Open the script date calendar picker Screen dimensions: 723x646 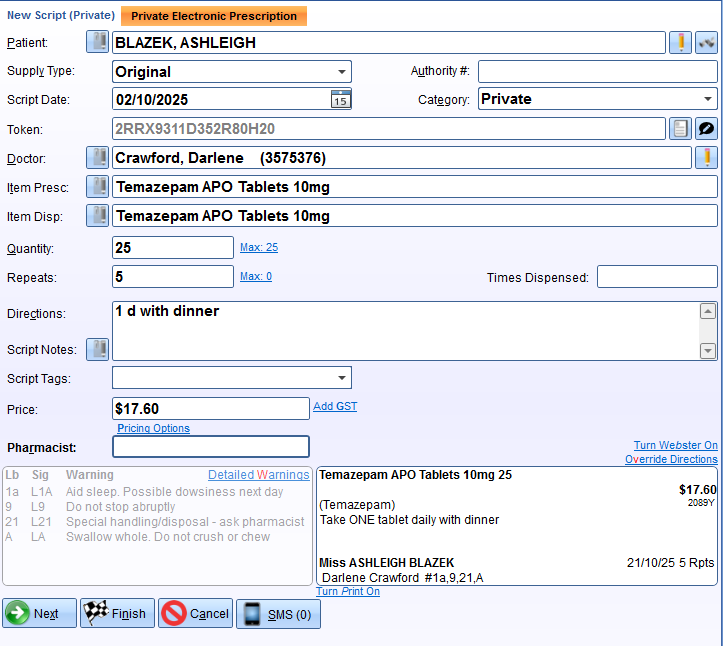340,99
